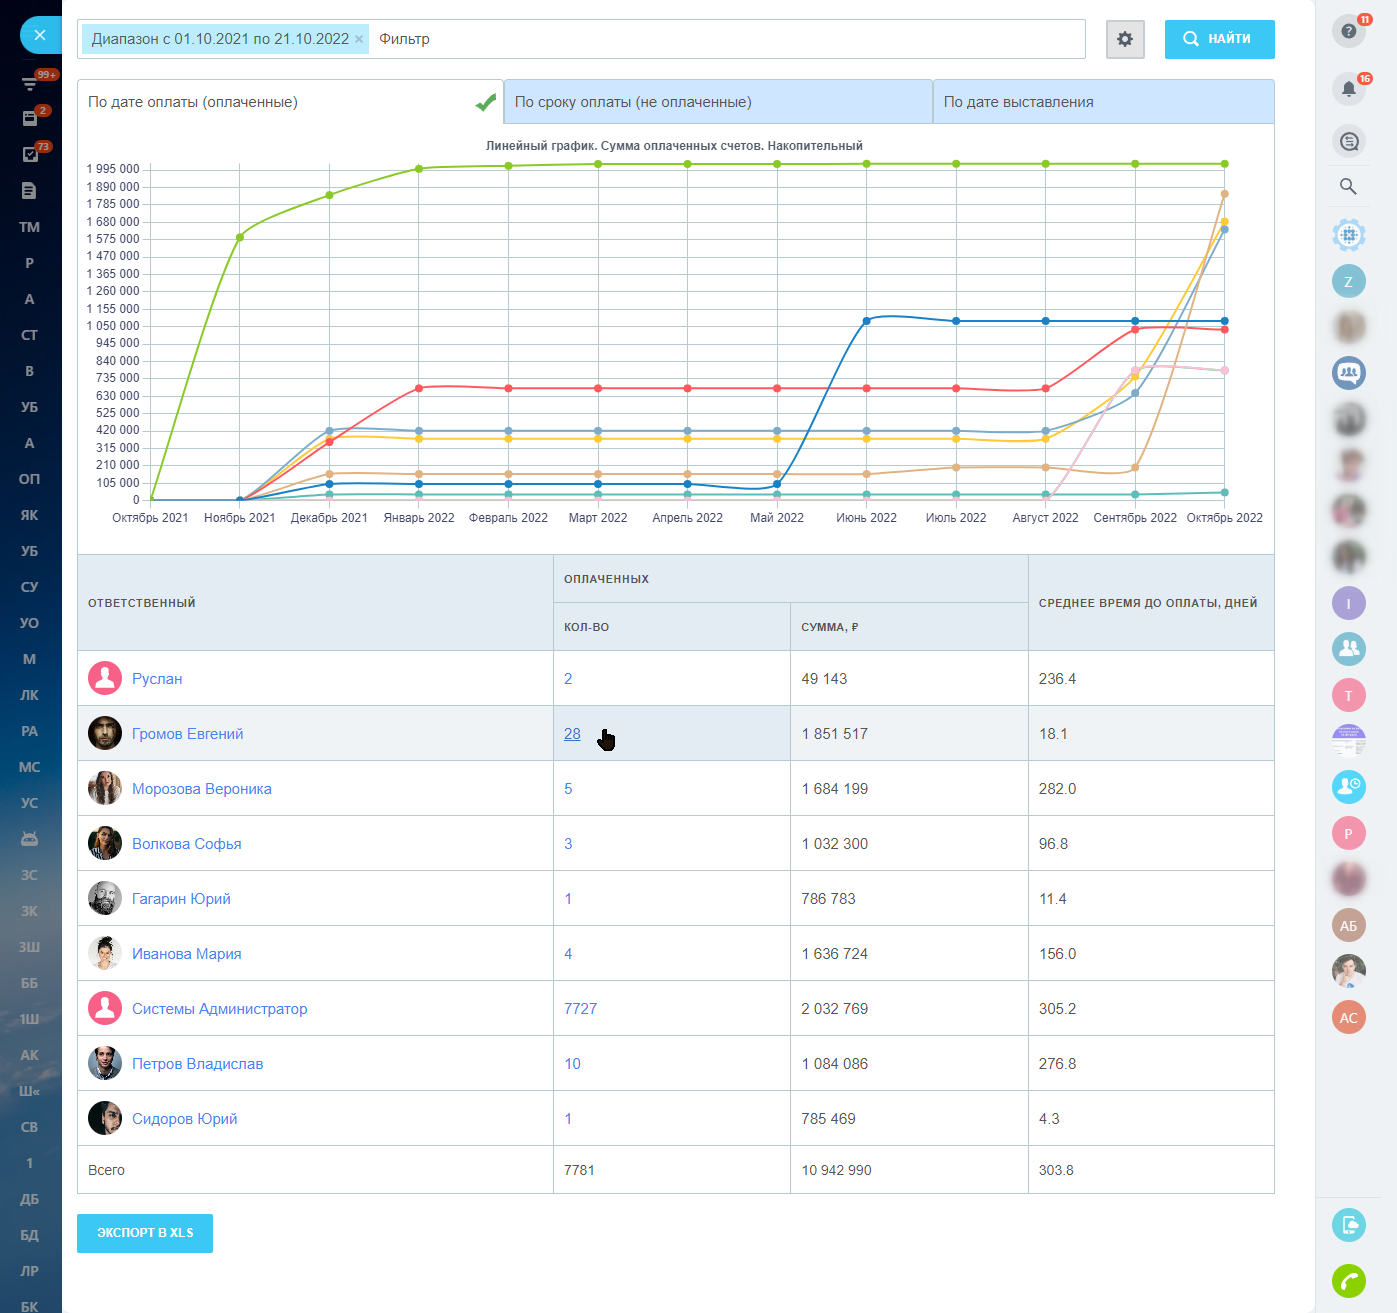
Task: Close the left slider with X button
Action: (x=40, y=35)
